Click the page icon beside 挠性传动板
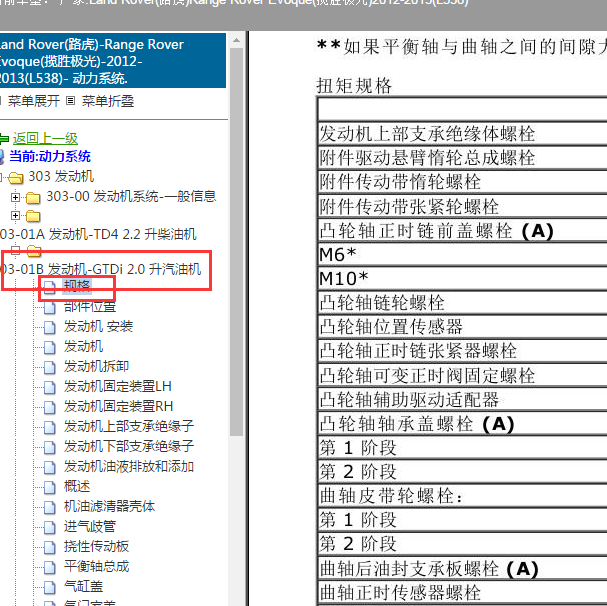 click(x=50, y=548)
